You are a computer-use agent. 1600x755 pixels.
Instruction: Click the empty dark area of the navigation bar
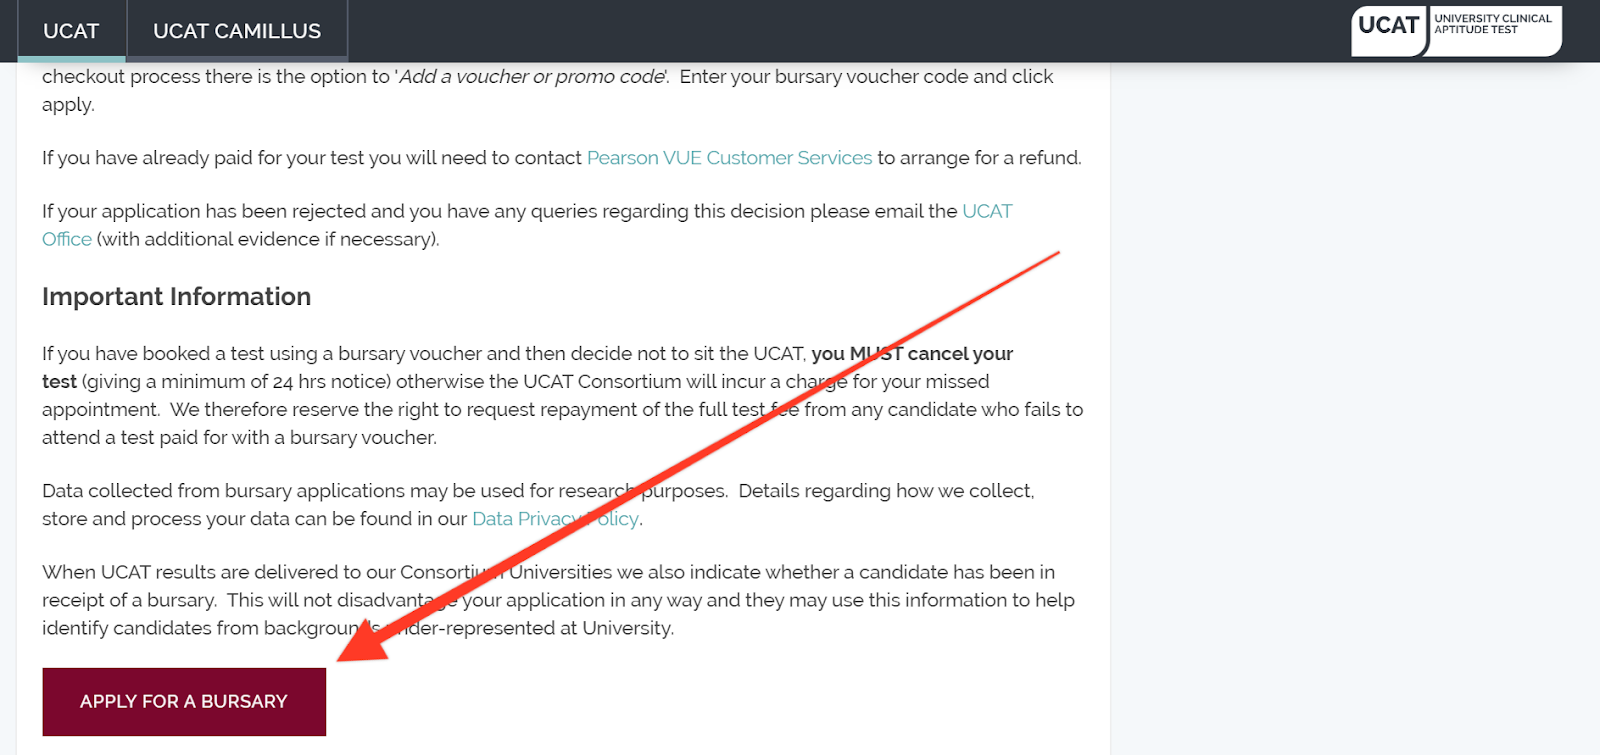pyautogui.click(x=850, y=31)
